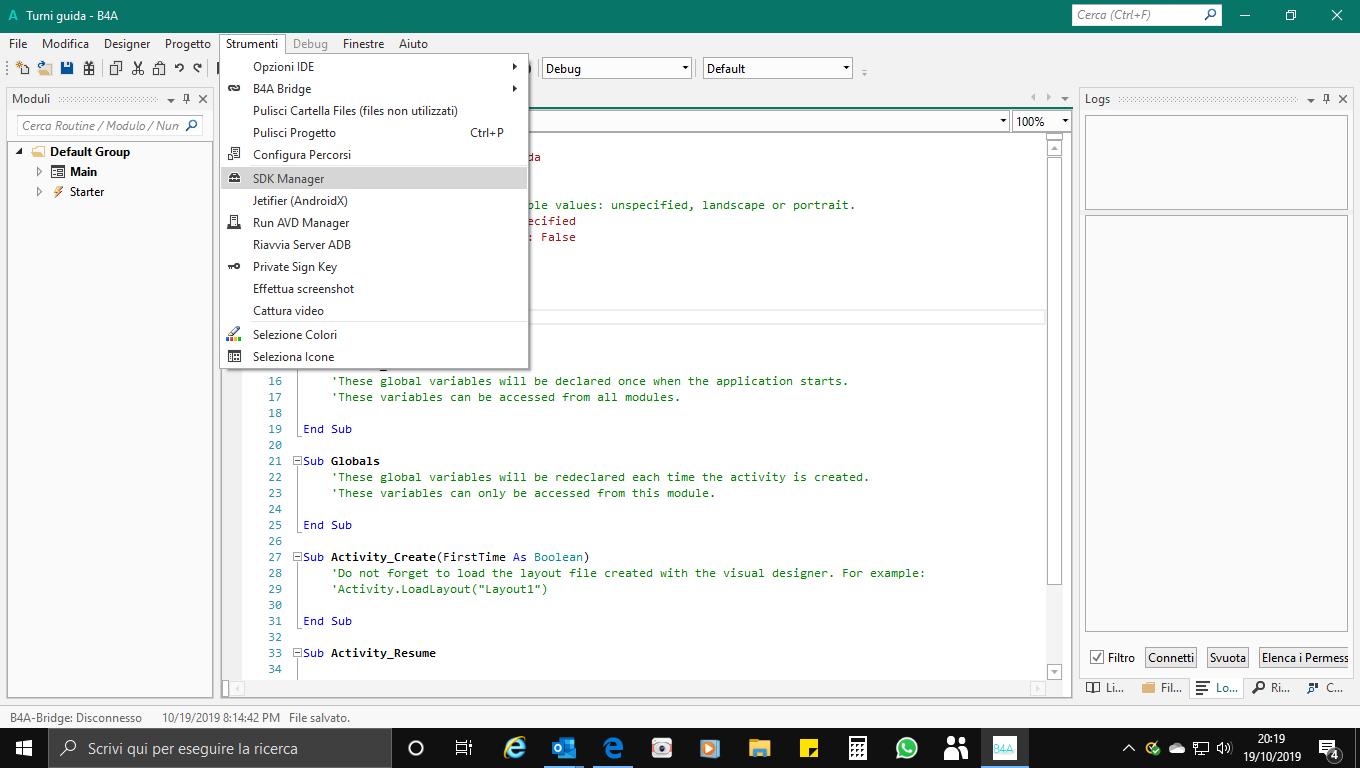Image resolution: width=1360 pixels, height=768 pixels.
Task: Choose Selezione Colori menu entry
Action: (x=294, y=335)
